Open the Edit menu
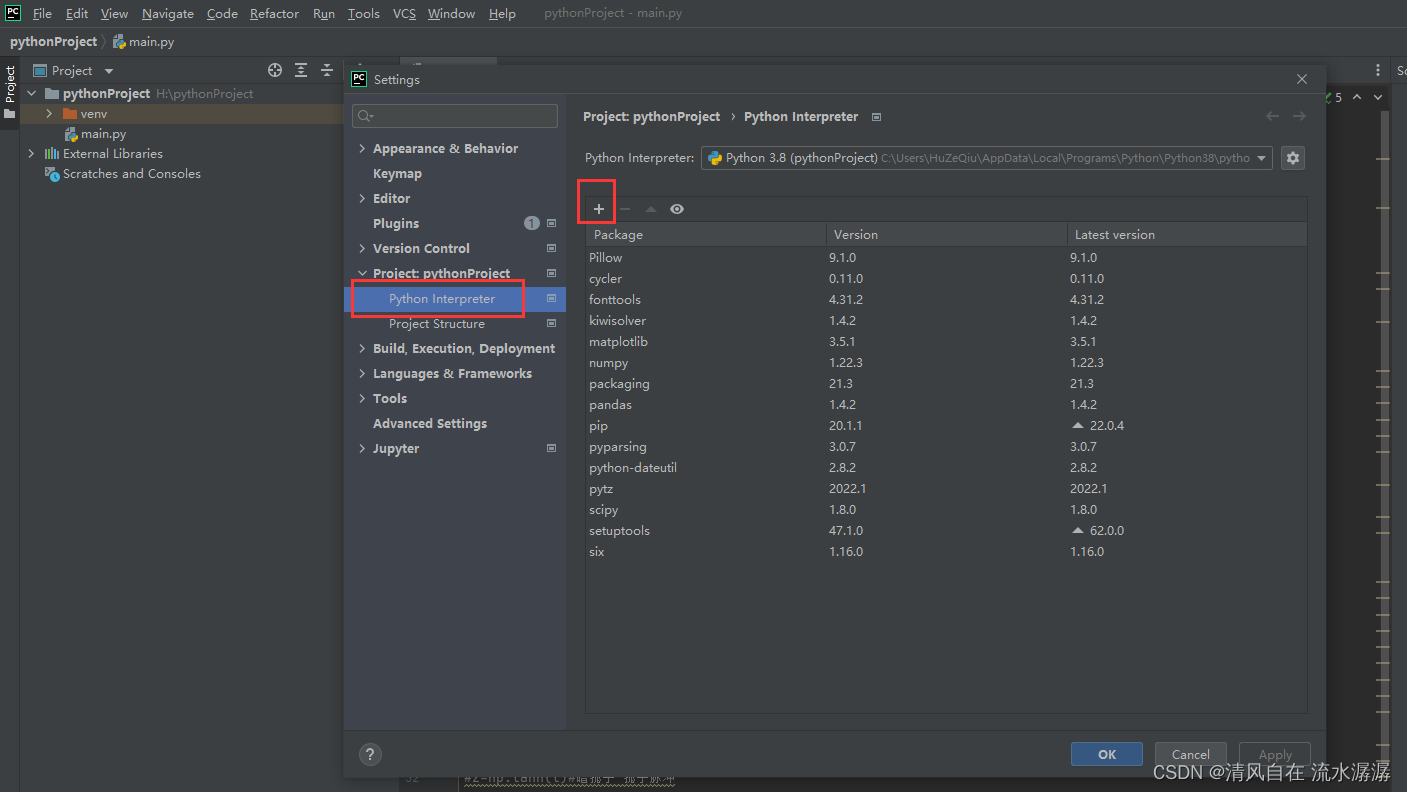Image resolution: width=1407 pixels, height=792 pixels. (x=77, y=13)
